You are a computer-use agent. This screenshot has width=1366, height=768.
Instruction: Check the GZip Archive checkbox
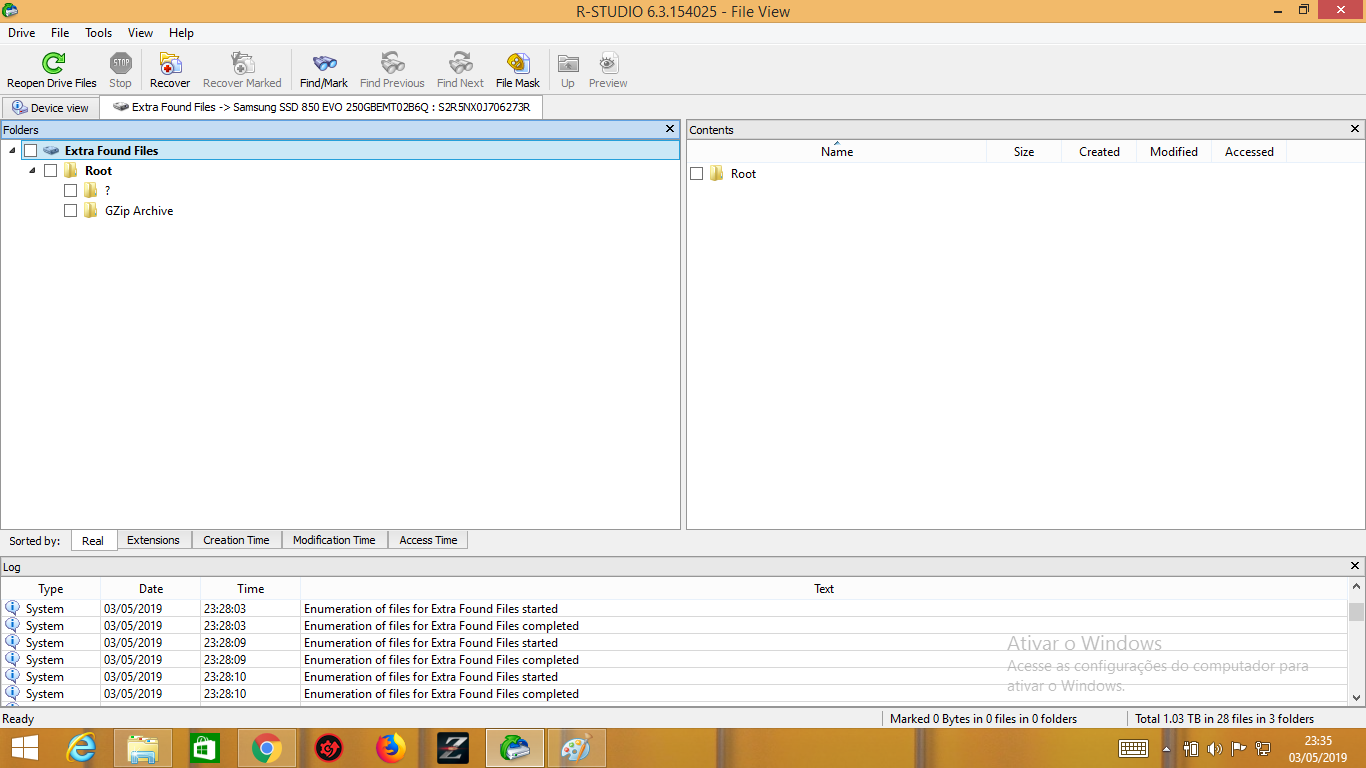[x=71, y=211]
